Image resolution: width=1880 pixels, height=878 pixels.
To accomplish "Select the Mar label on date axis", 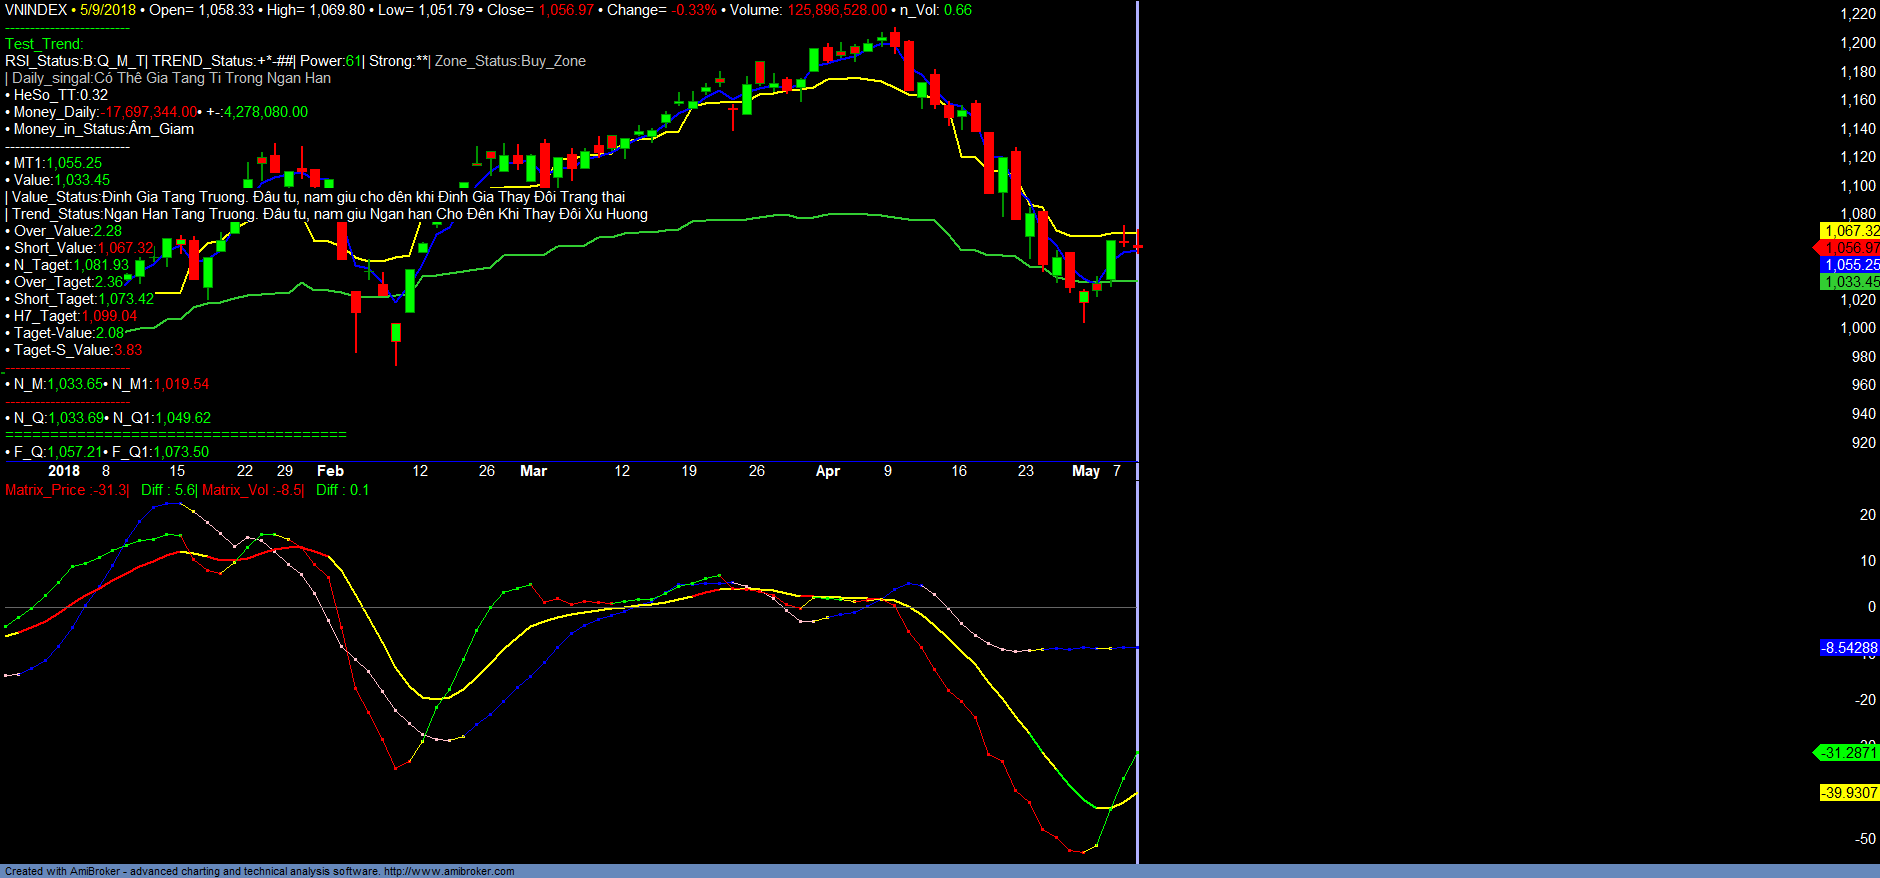I will click(533, 471).
